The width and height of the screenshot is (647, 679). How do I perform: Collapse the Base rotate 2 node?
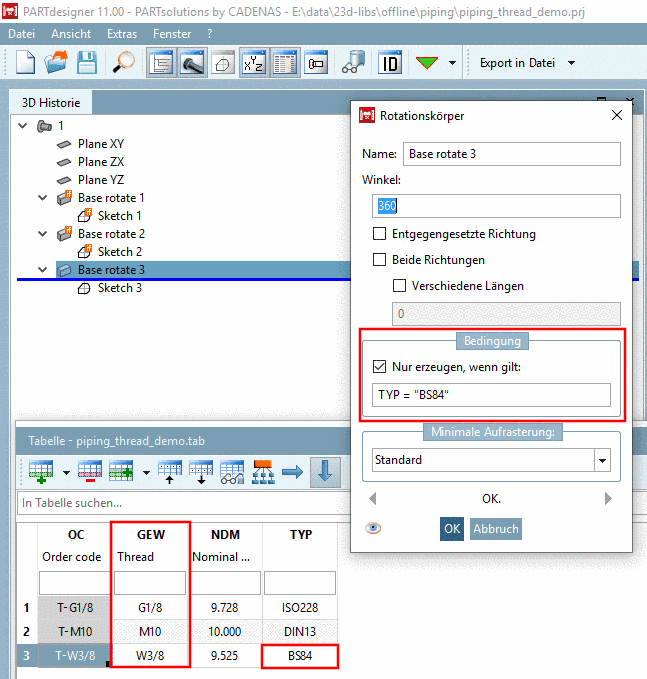coord(42,234)
